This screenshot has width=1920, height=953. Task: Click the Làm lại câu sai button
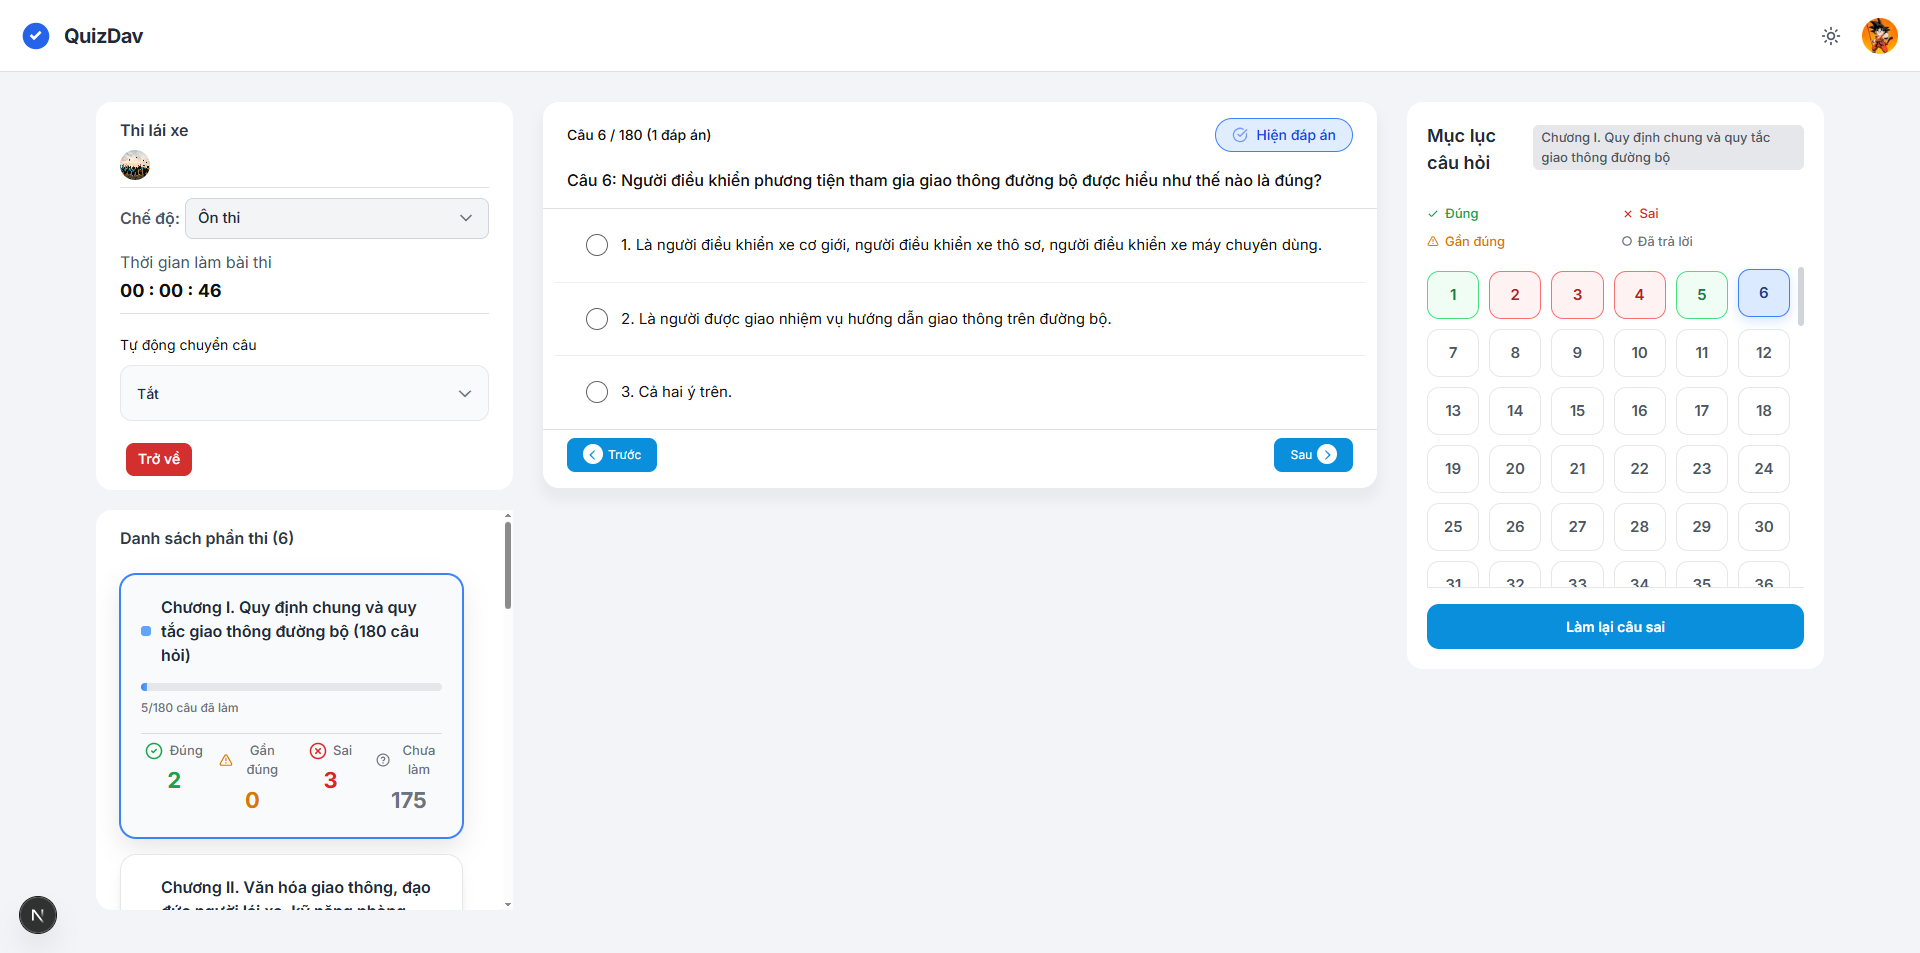click(1614, 627)
